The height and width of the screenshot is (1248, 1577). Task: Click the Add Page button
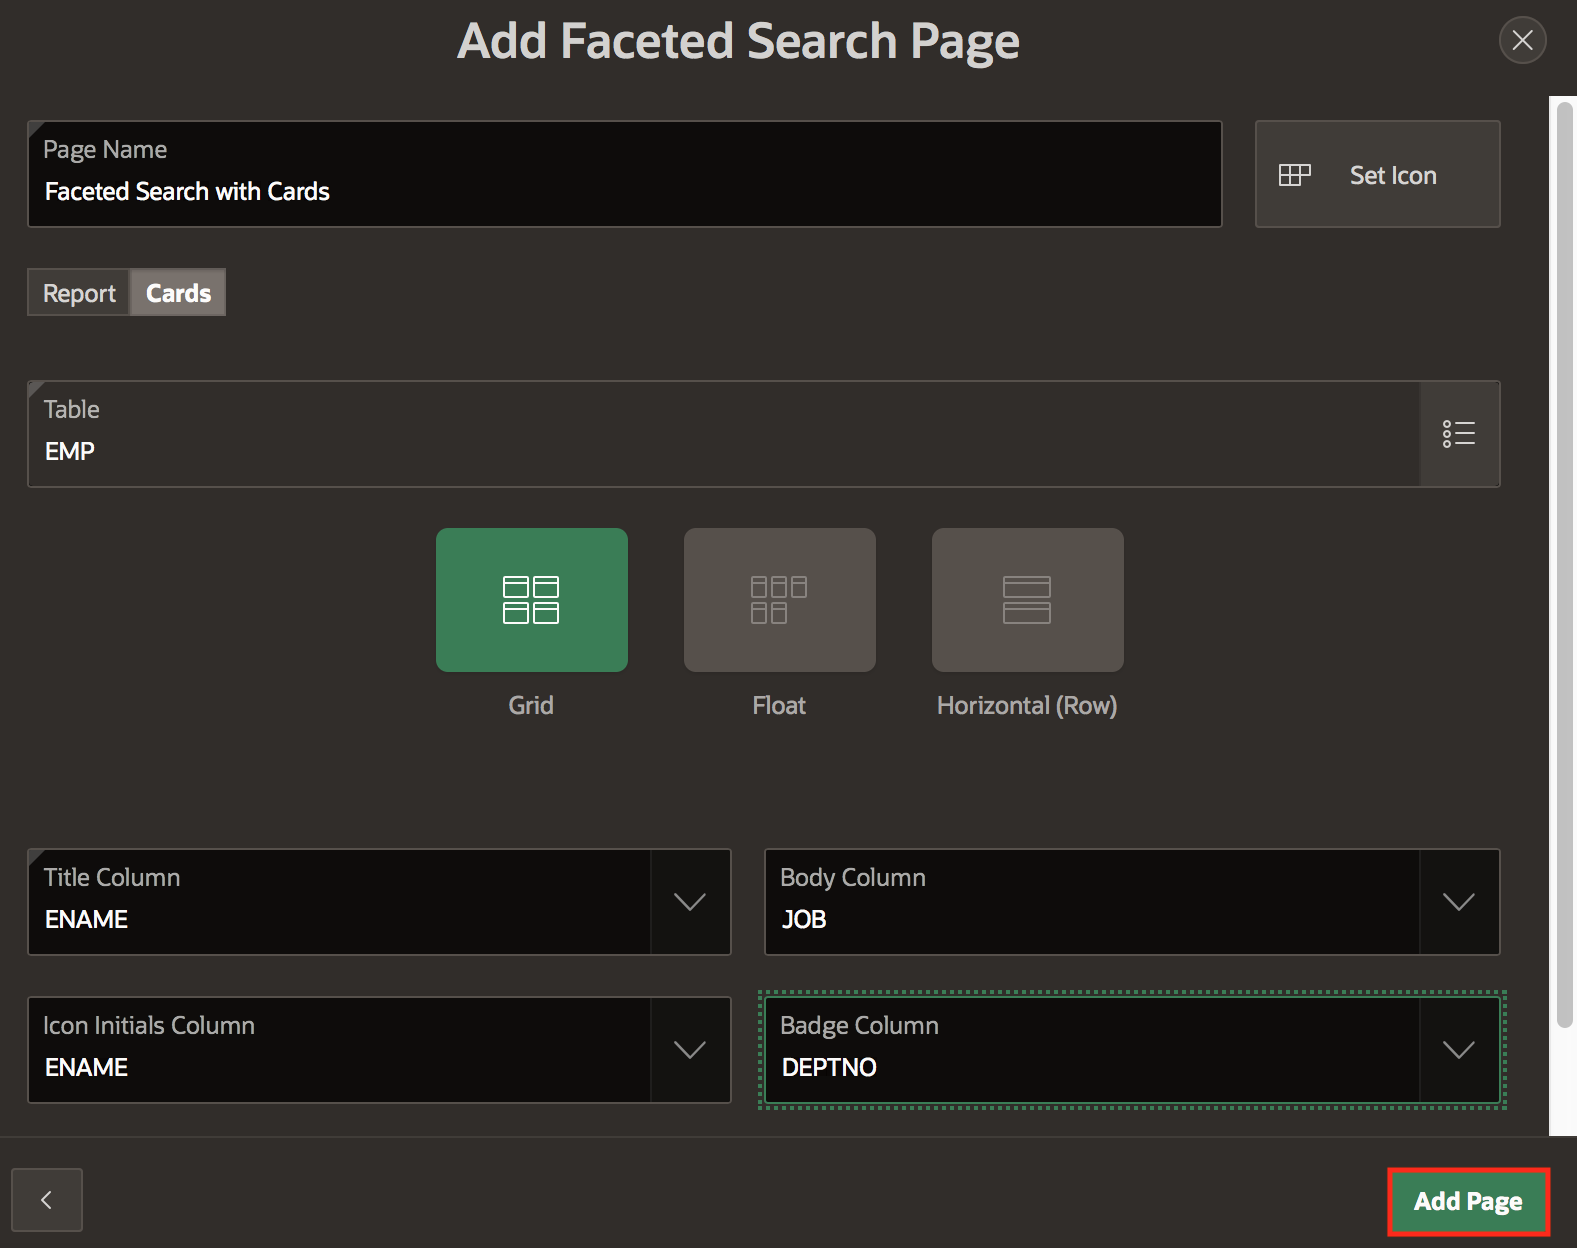pos(1467,1201)
